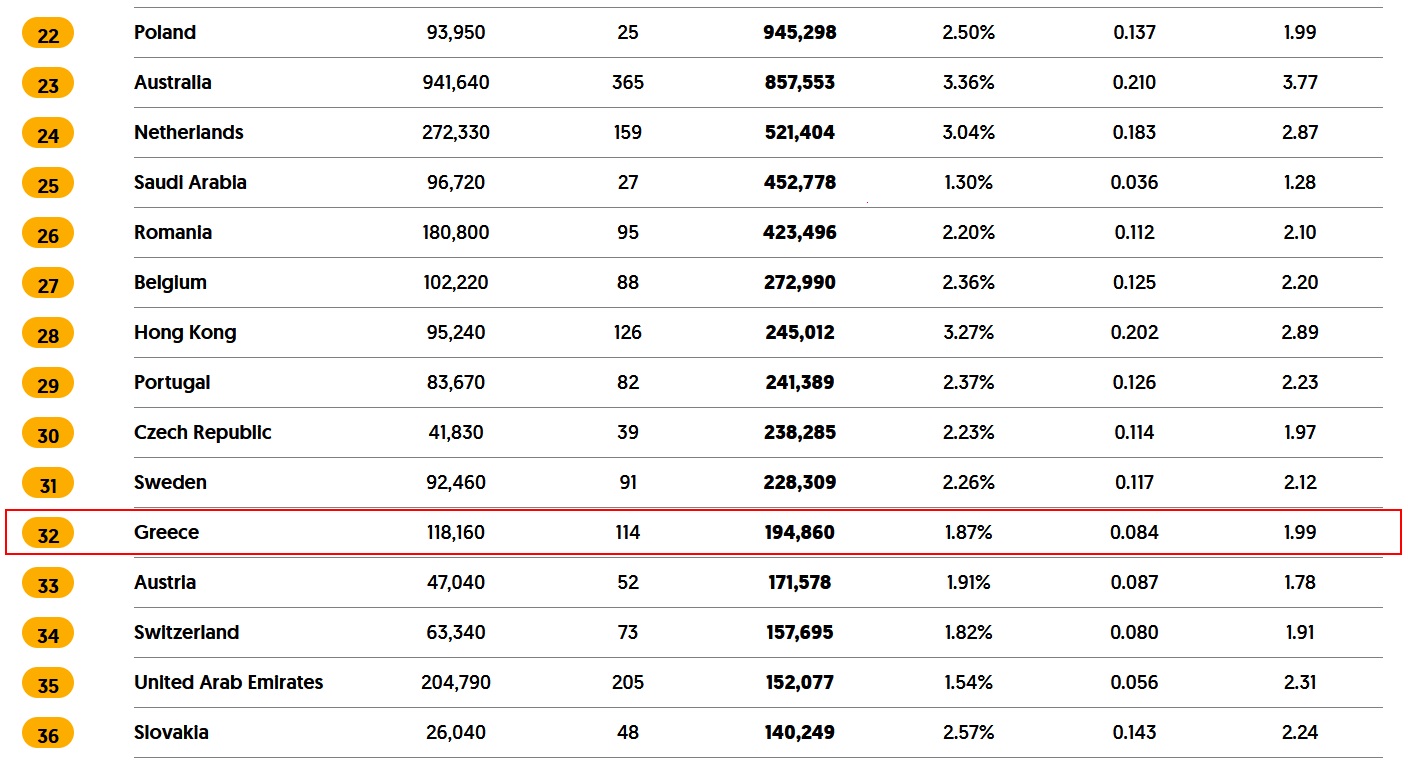This screenshot has height=766, width=1408.
Task: Select the rank 30 orange badge
Action: pyautogui.click(x=48, y=434)
